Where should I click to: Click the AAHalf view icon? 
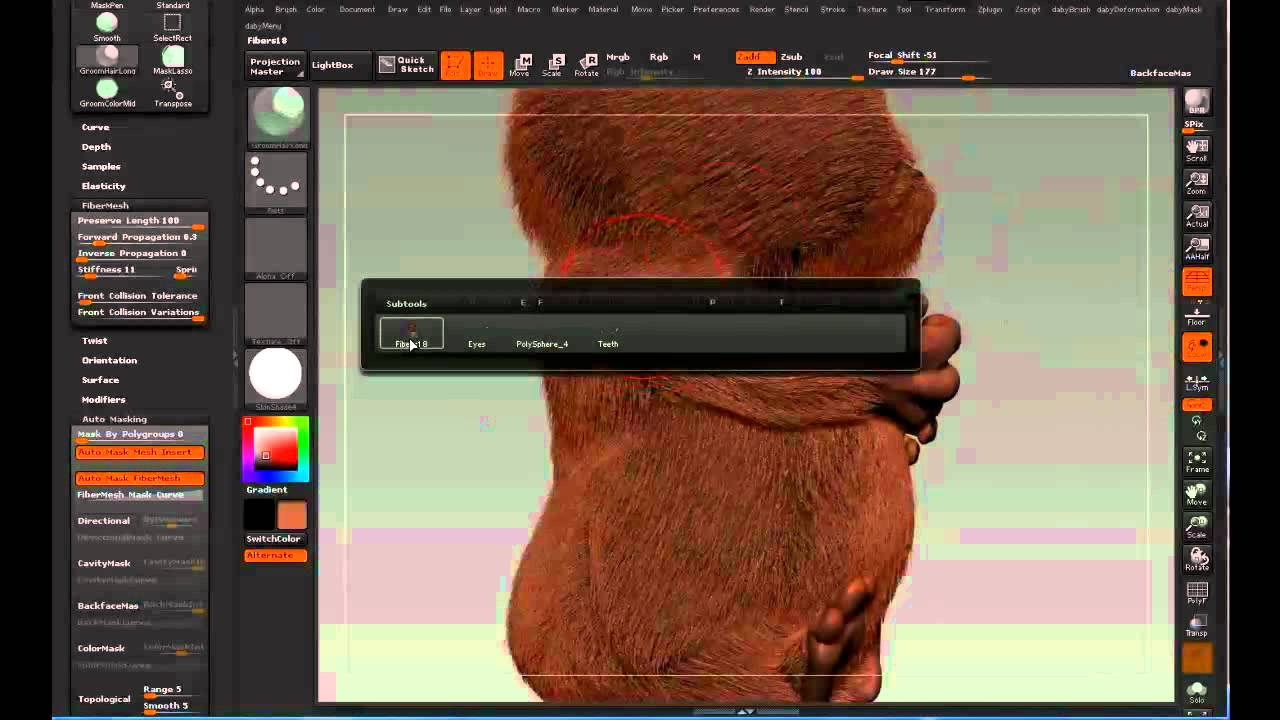[x=1197, y=249]
